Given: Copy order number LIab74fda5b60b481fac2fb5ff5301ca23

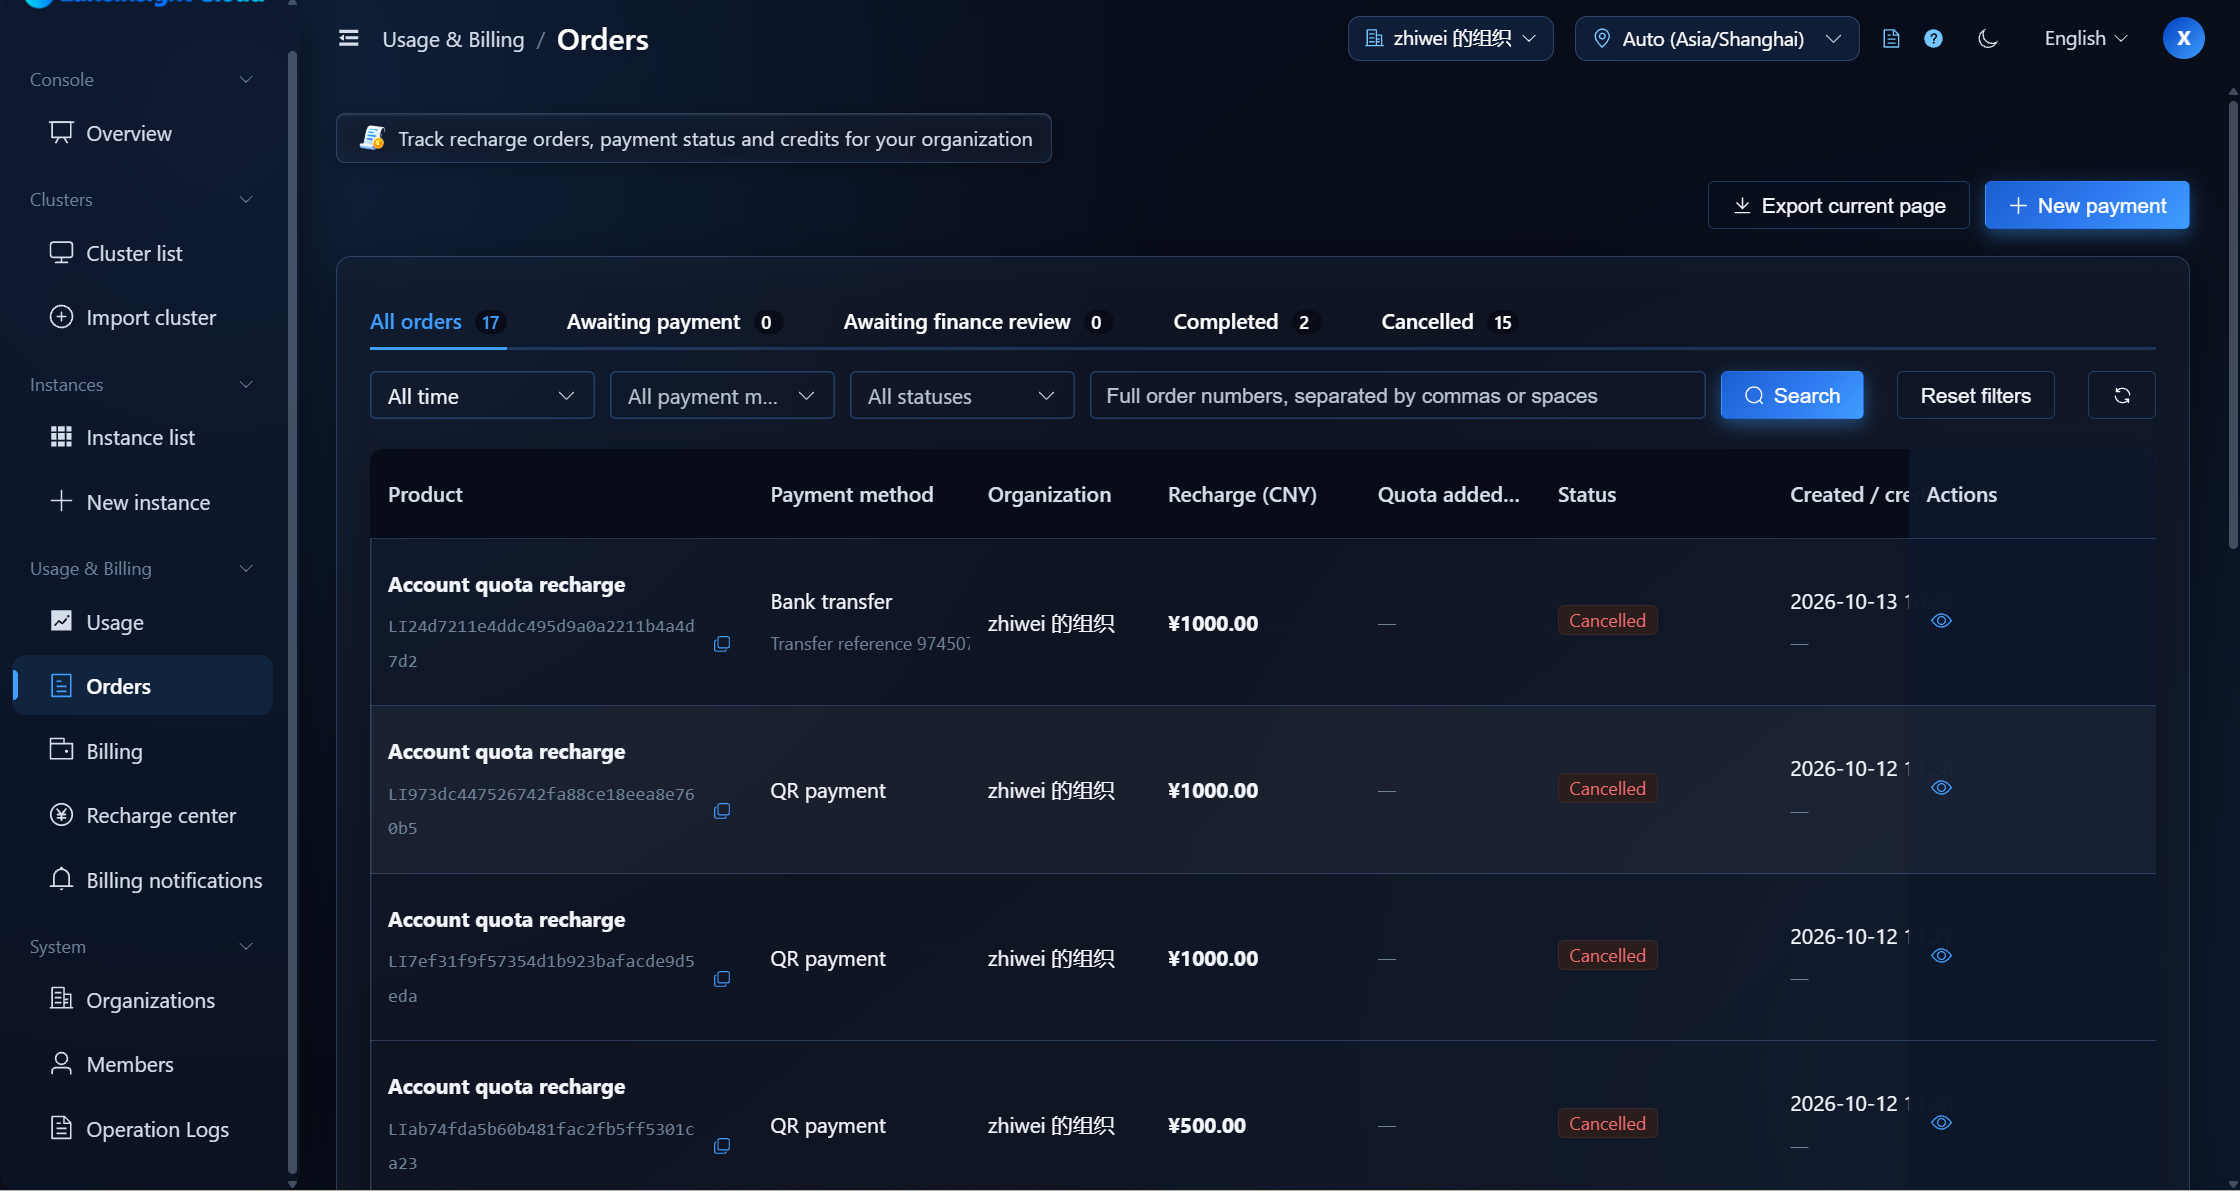Looking at the screenshot, I should point(721,1146).
